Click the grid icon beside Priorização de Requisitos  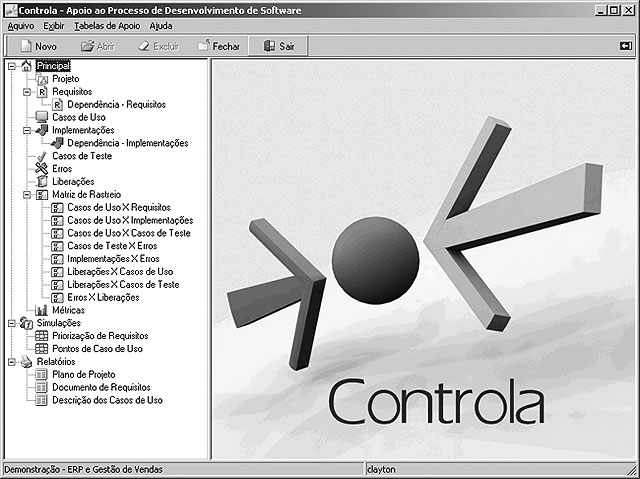tap(42, 336)
